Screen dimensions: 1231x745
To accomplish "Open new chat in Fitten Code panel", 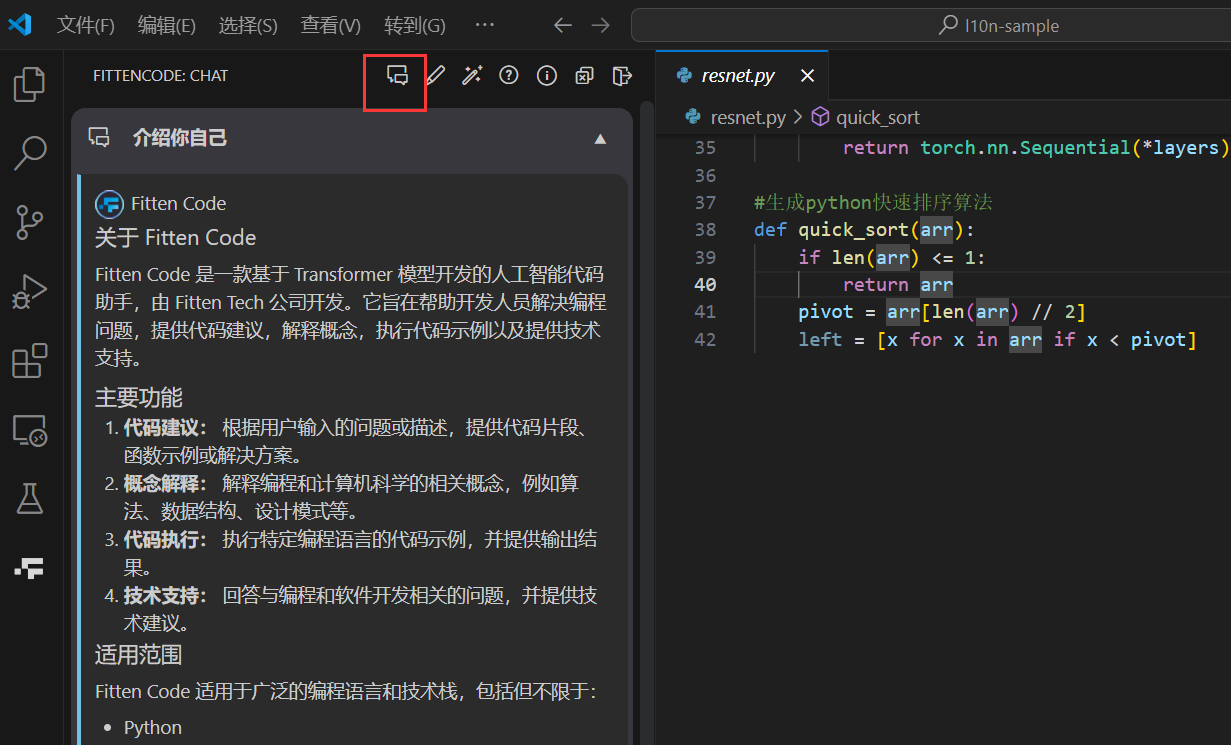I will (x=397, y=76).
